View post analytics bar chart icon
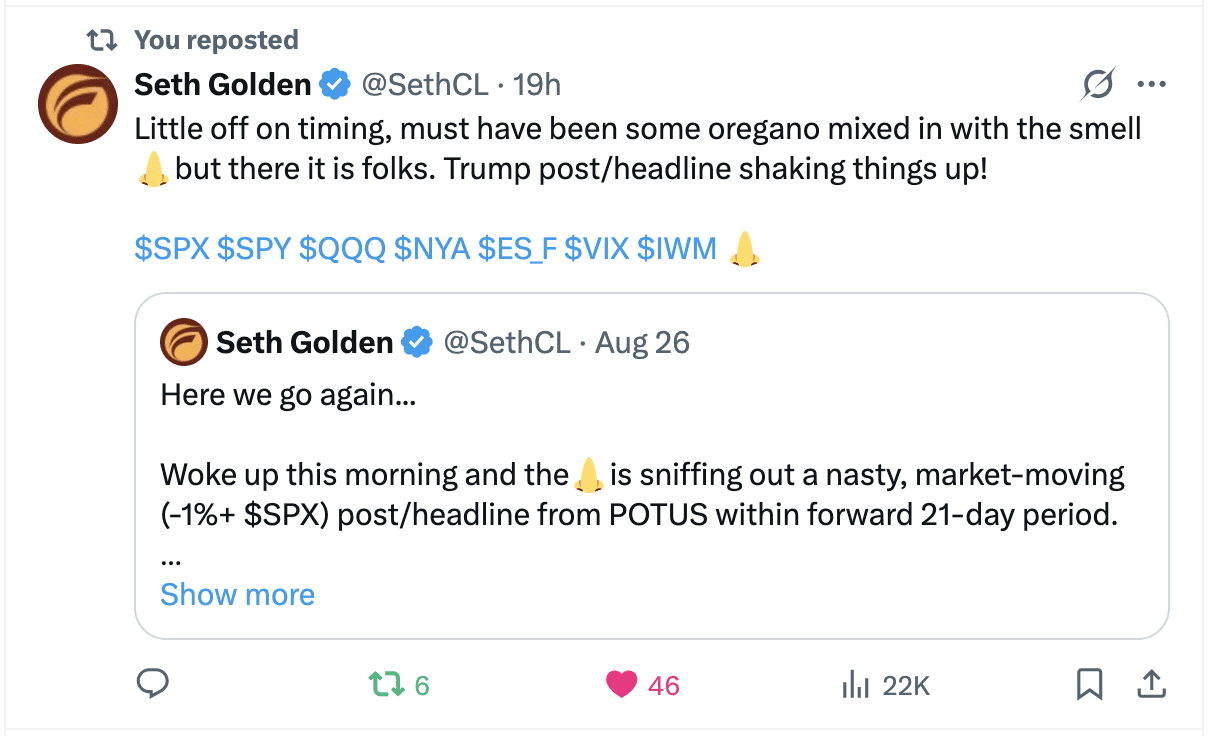 855,685
